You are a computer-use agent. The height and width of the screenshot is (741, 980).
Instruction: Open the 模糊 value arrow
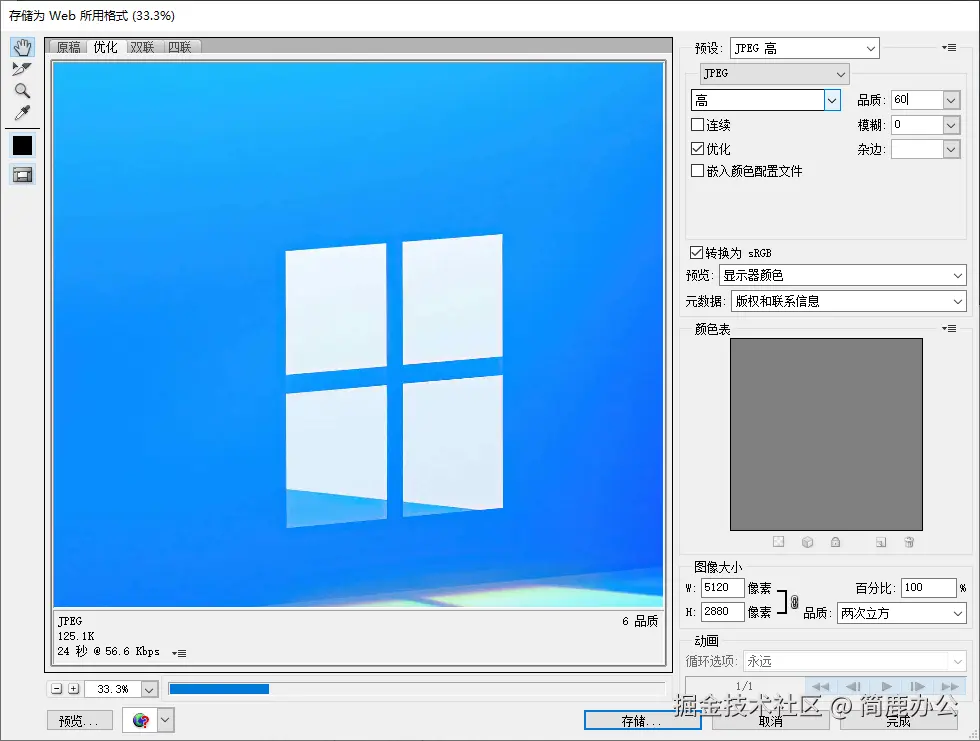pyautogui.click(x=951, y=125)
